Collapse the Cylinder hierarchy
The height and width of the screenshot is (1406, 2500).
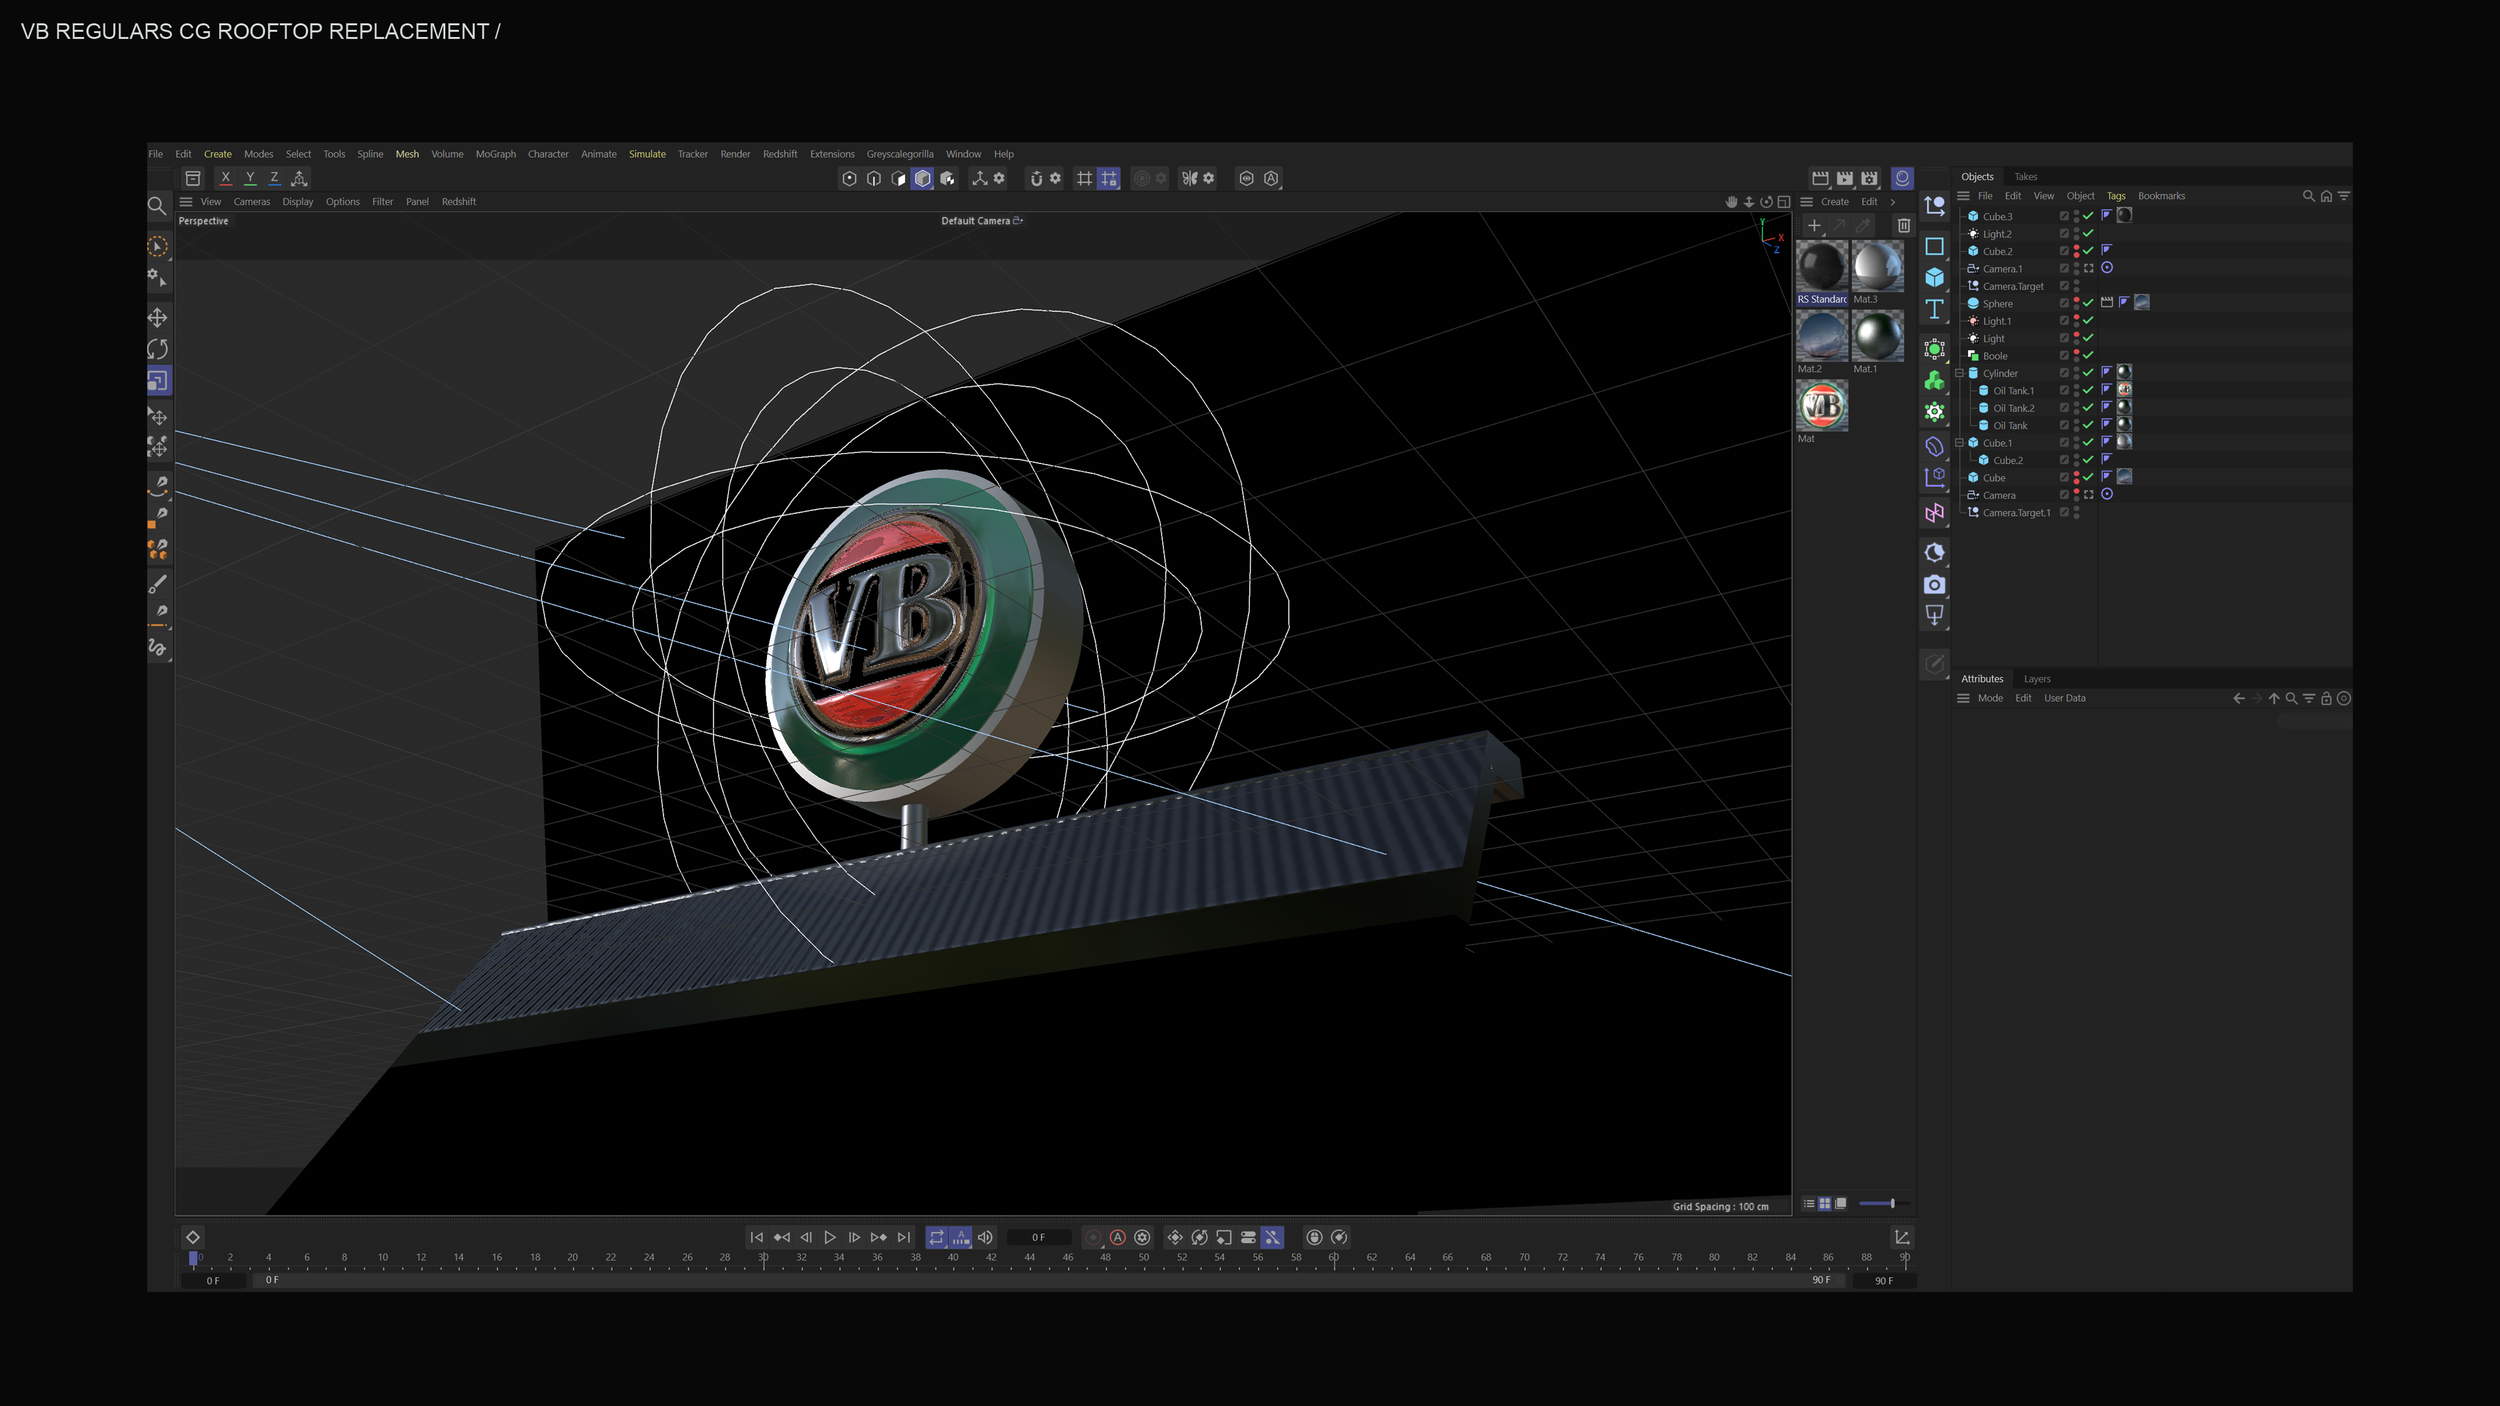[1959, 373]
